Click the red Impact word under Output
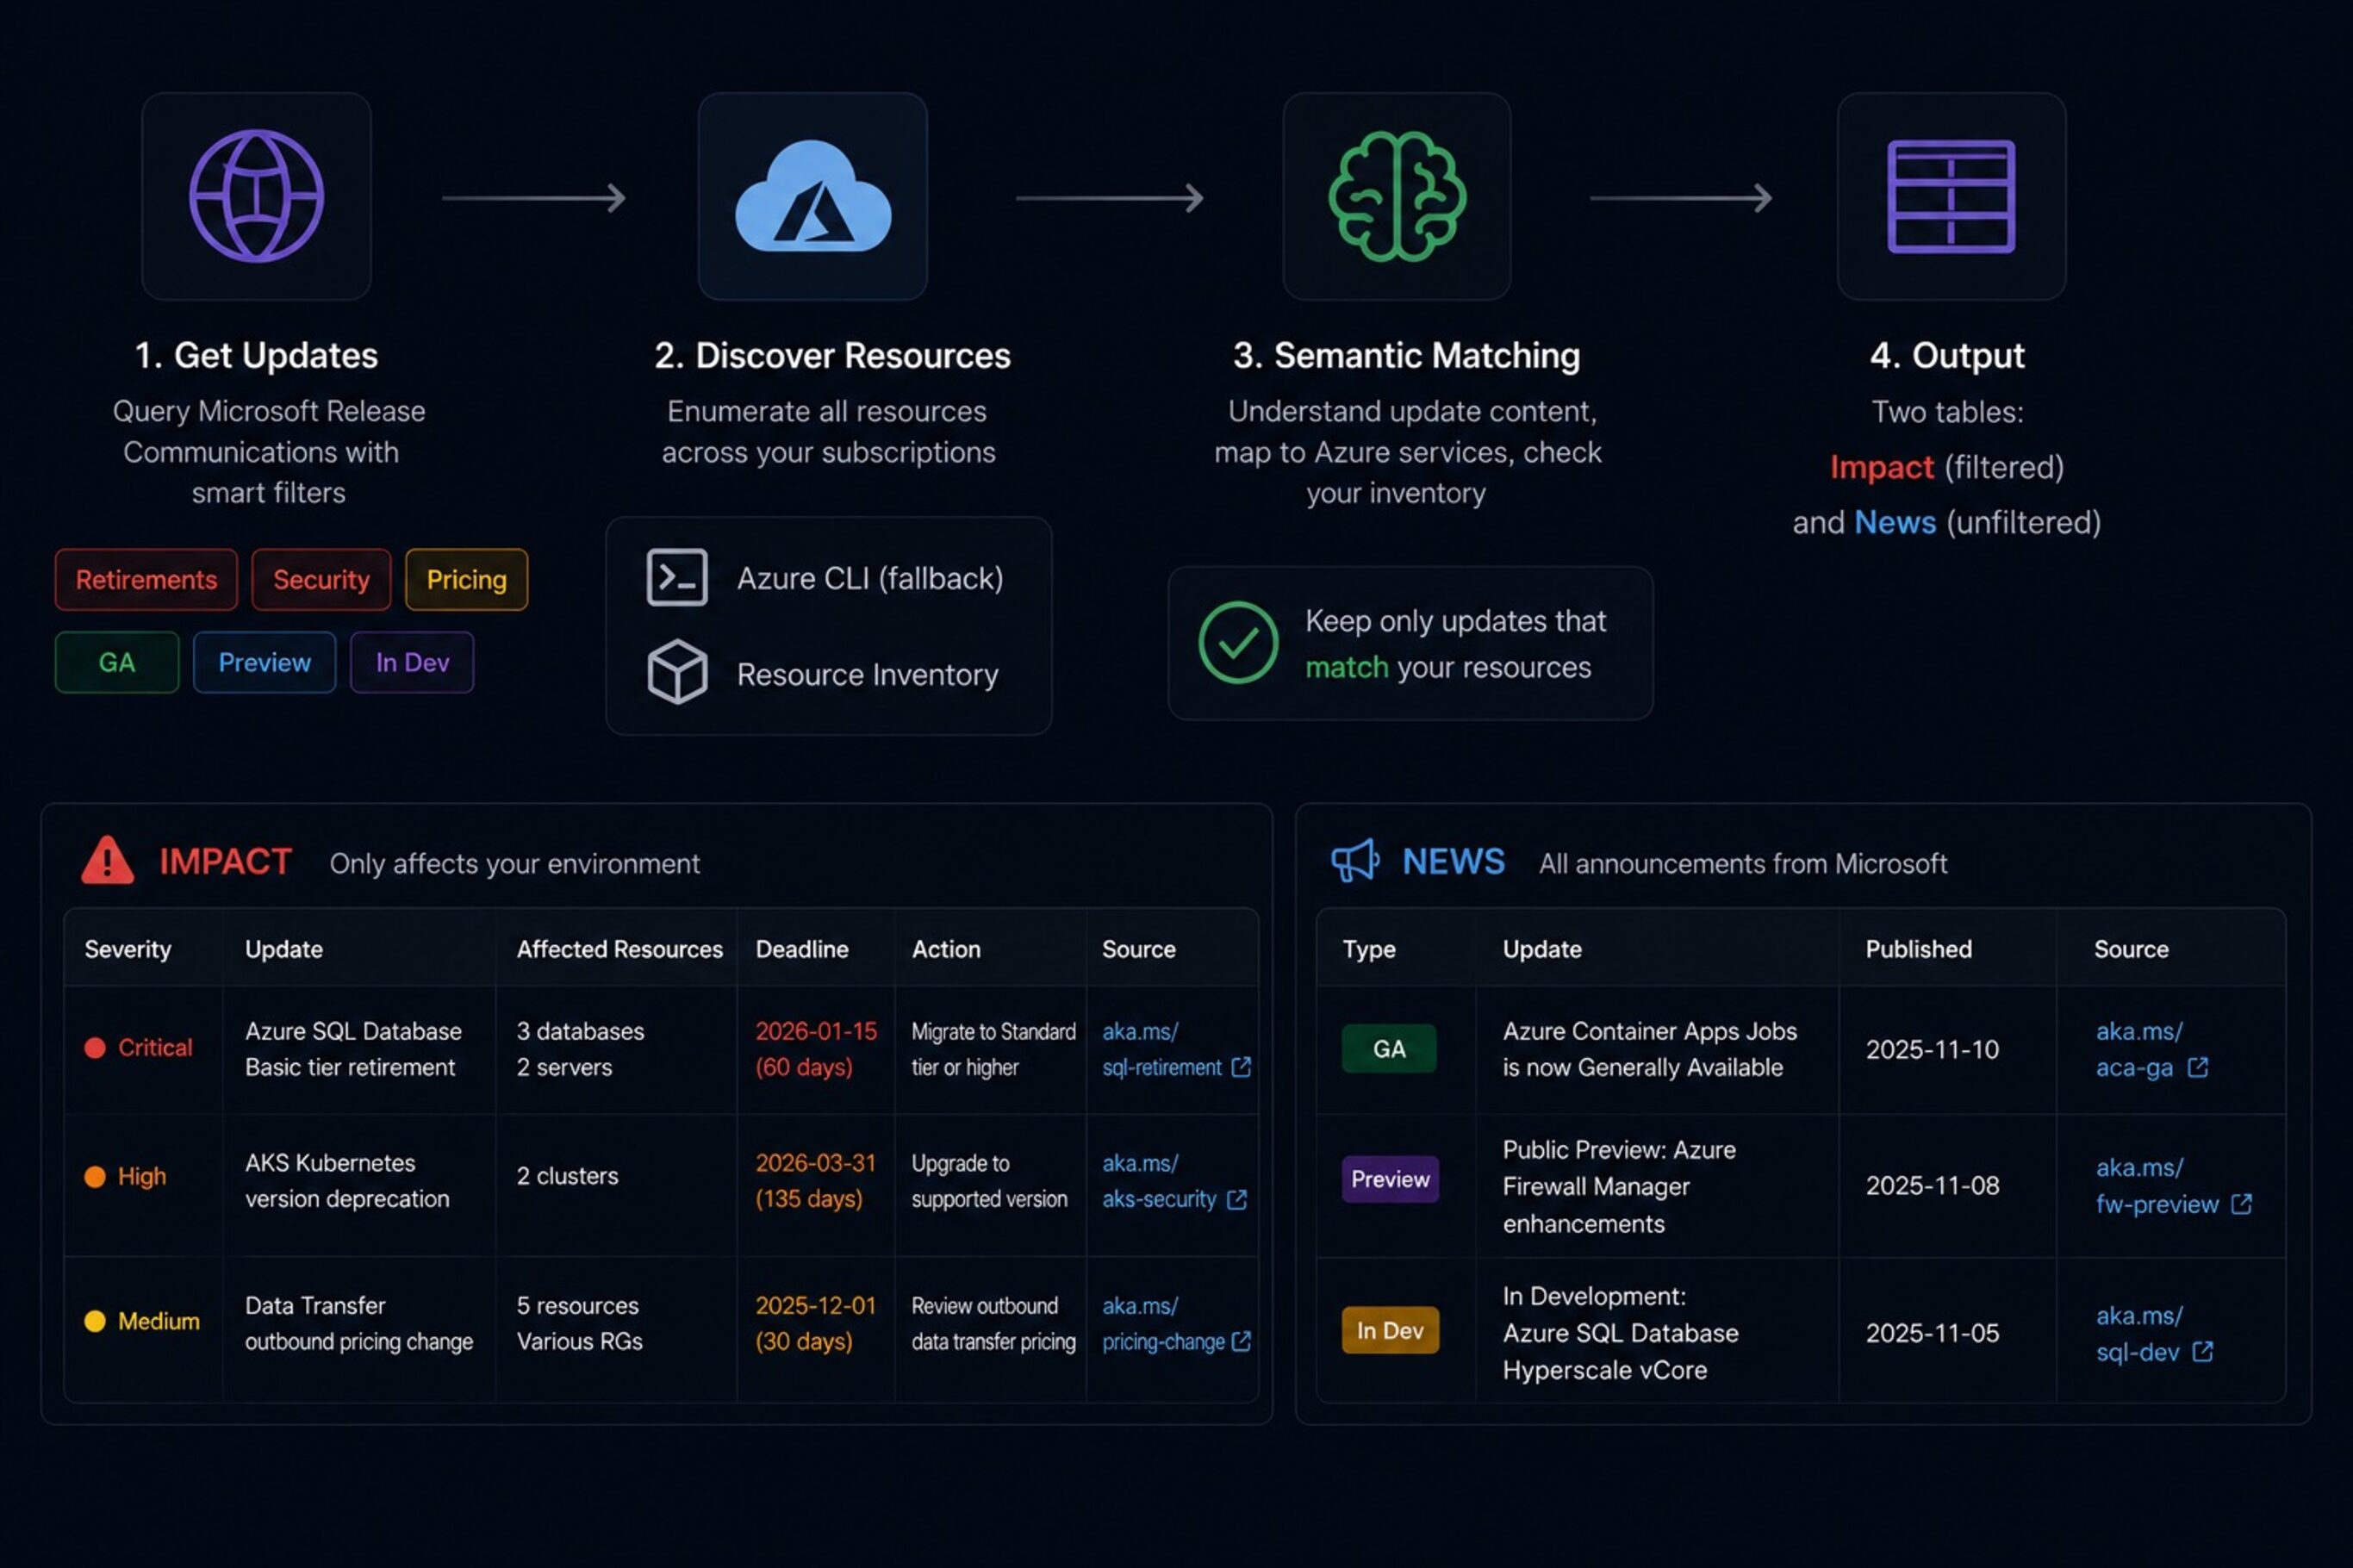Viewport: 2353px width, 1568px height. coord(1881,467)
